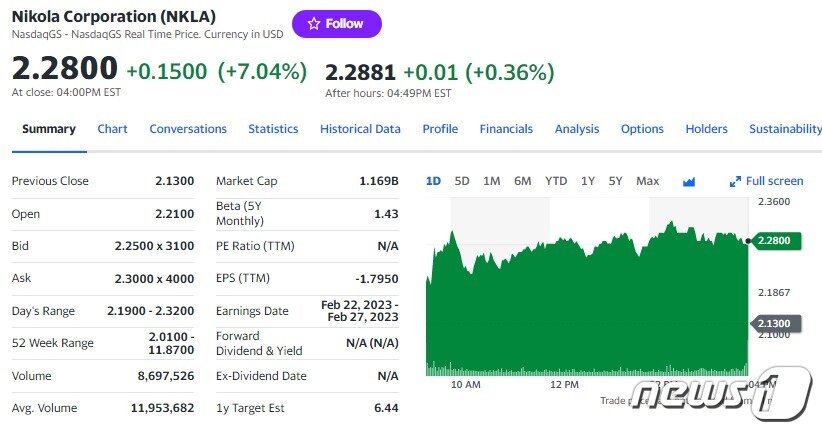Go to the Statistics tab

pyautogui.click(x=273, y=129)
